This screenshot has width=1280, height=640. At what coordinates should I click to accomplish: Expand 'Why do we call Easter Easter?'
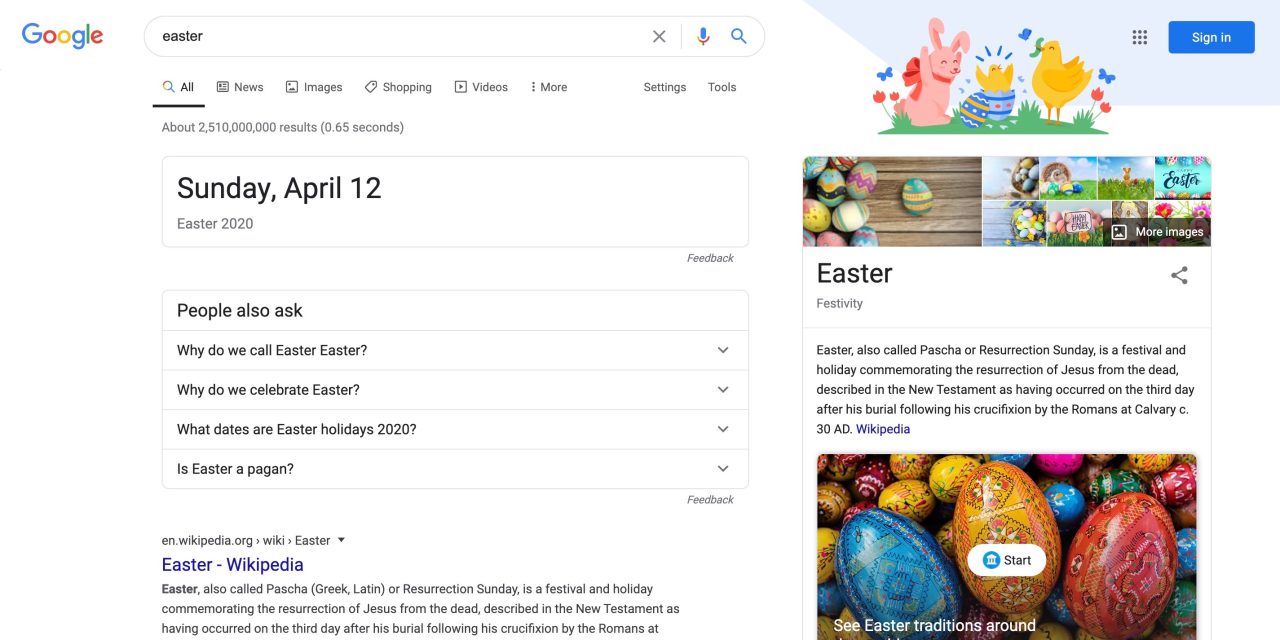[x=722, y=350]
